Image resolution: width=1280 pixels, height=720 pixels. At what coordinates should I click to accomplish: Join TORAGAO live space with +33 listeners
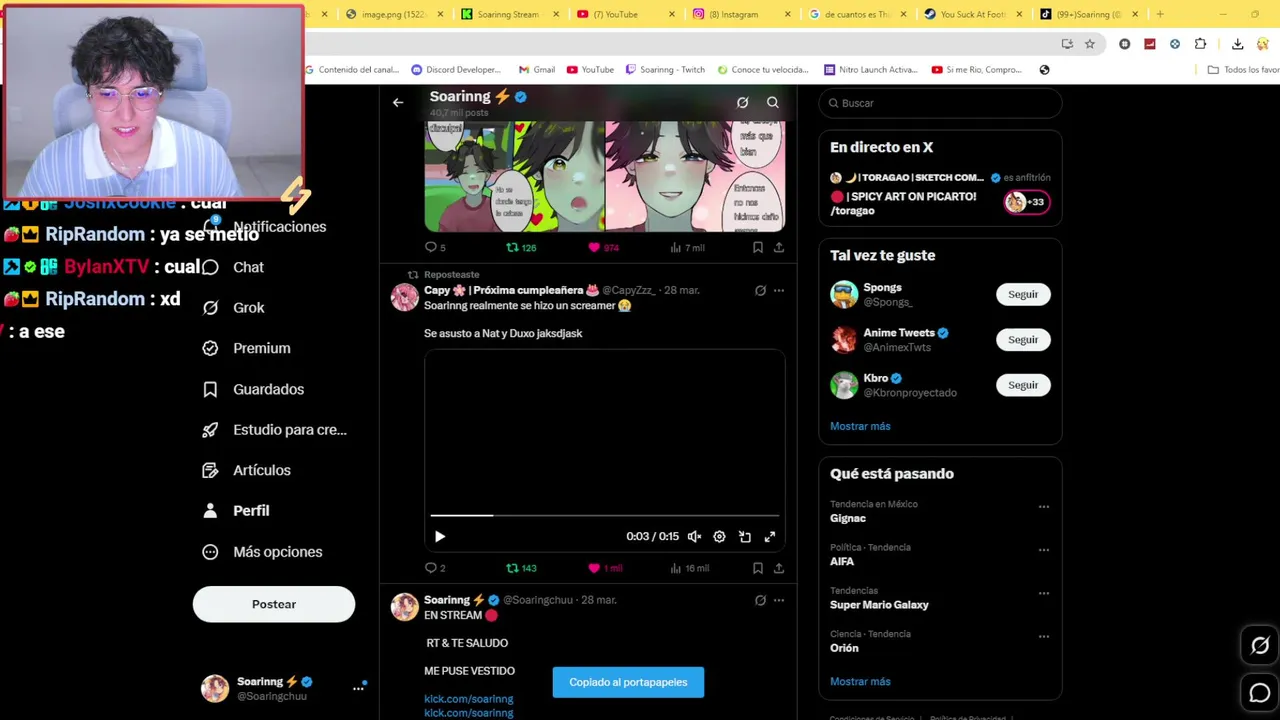[x=1027, y=202]
